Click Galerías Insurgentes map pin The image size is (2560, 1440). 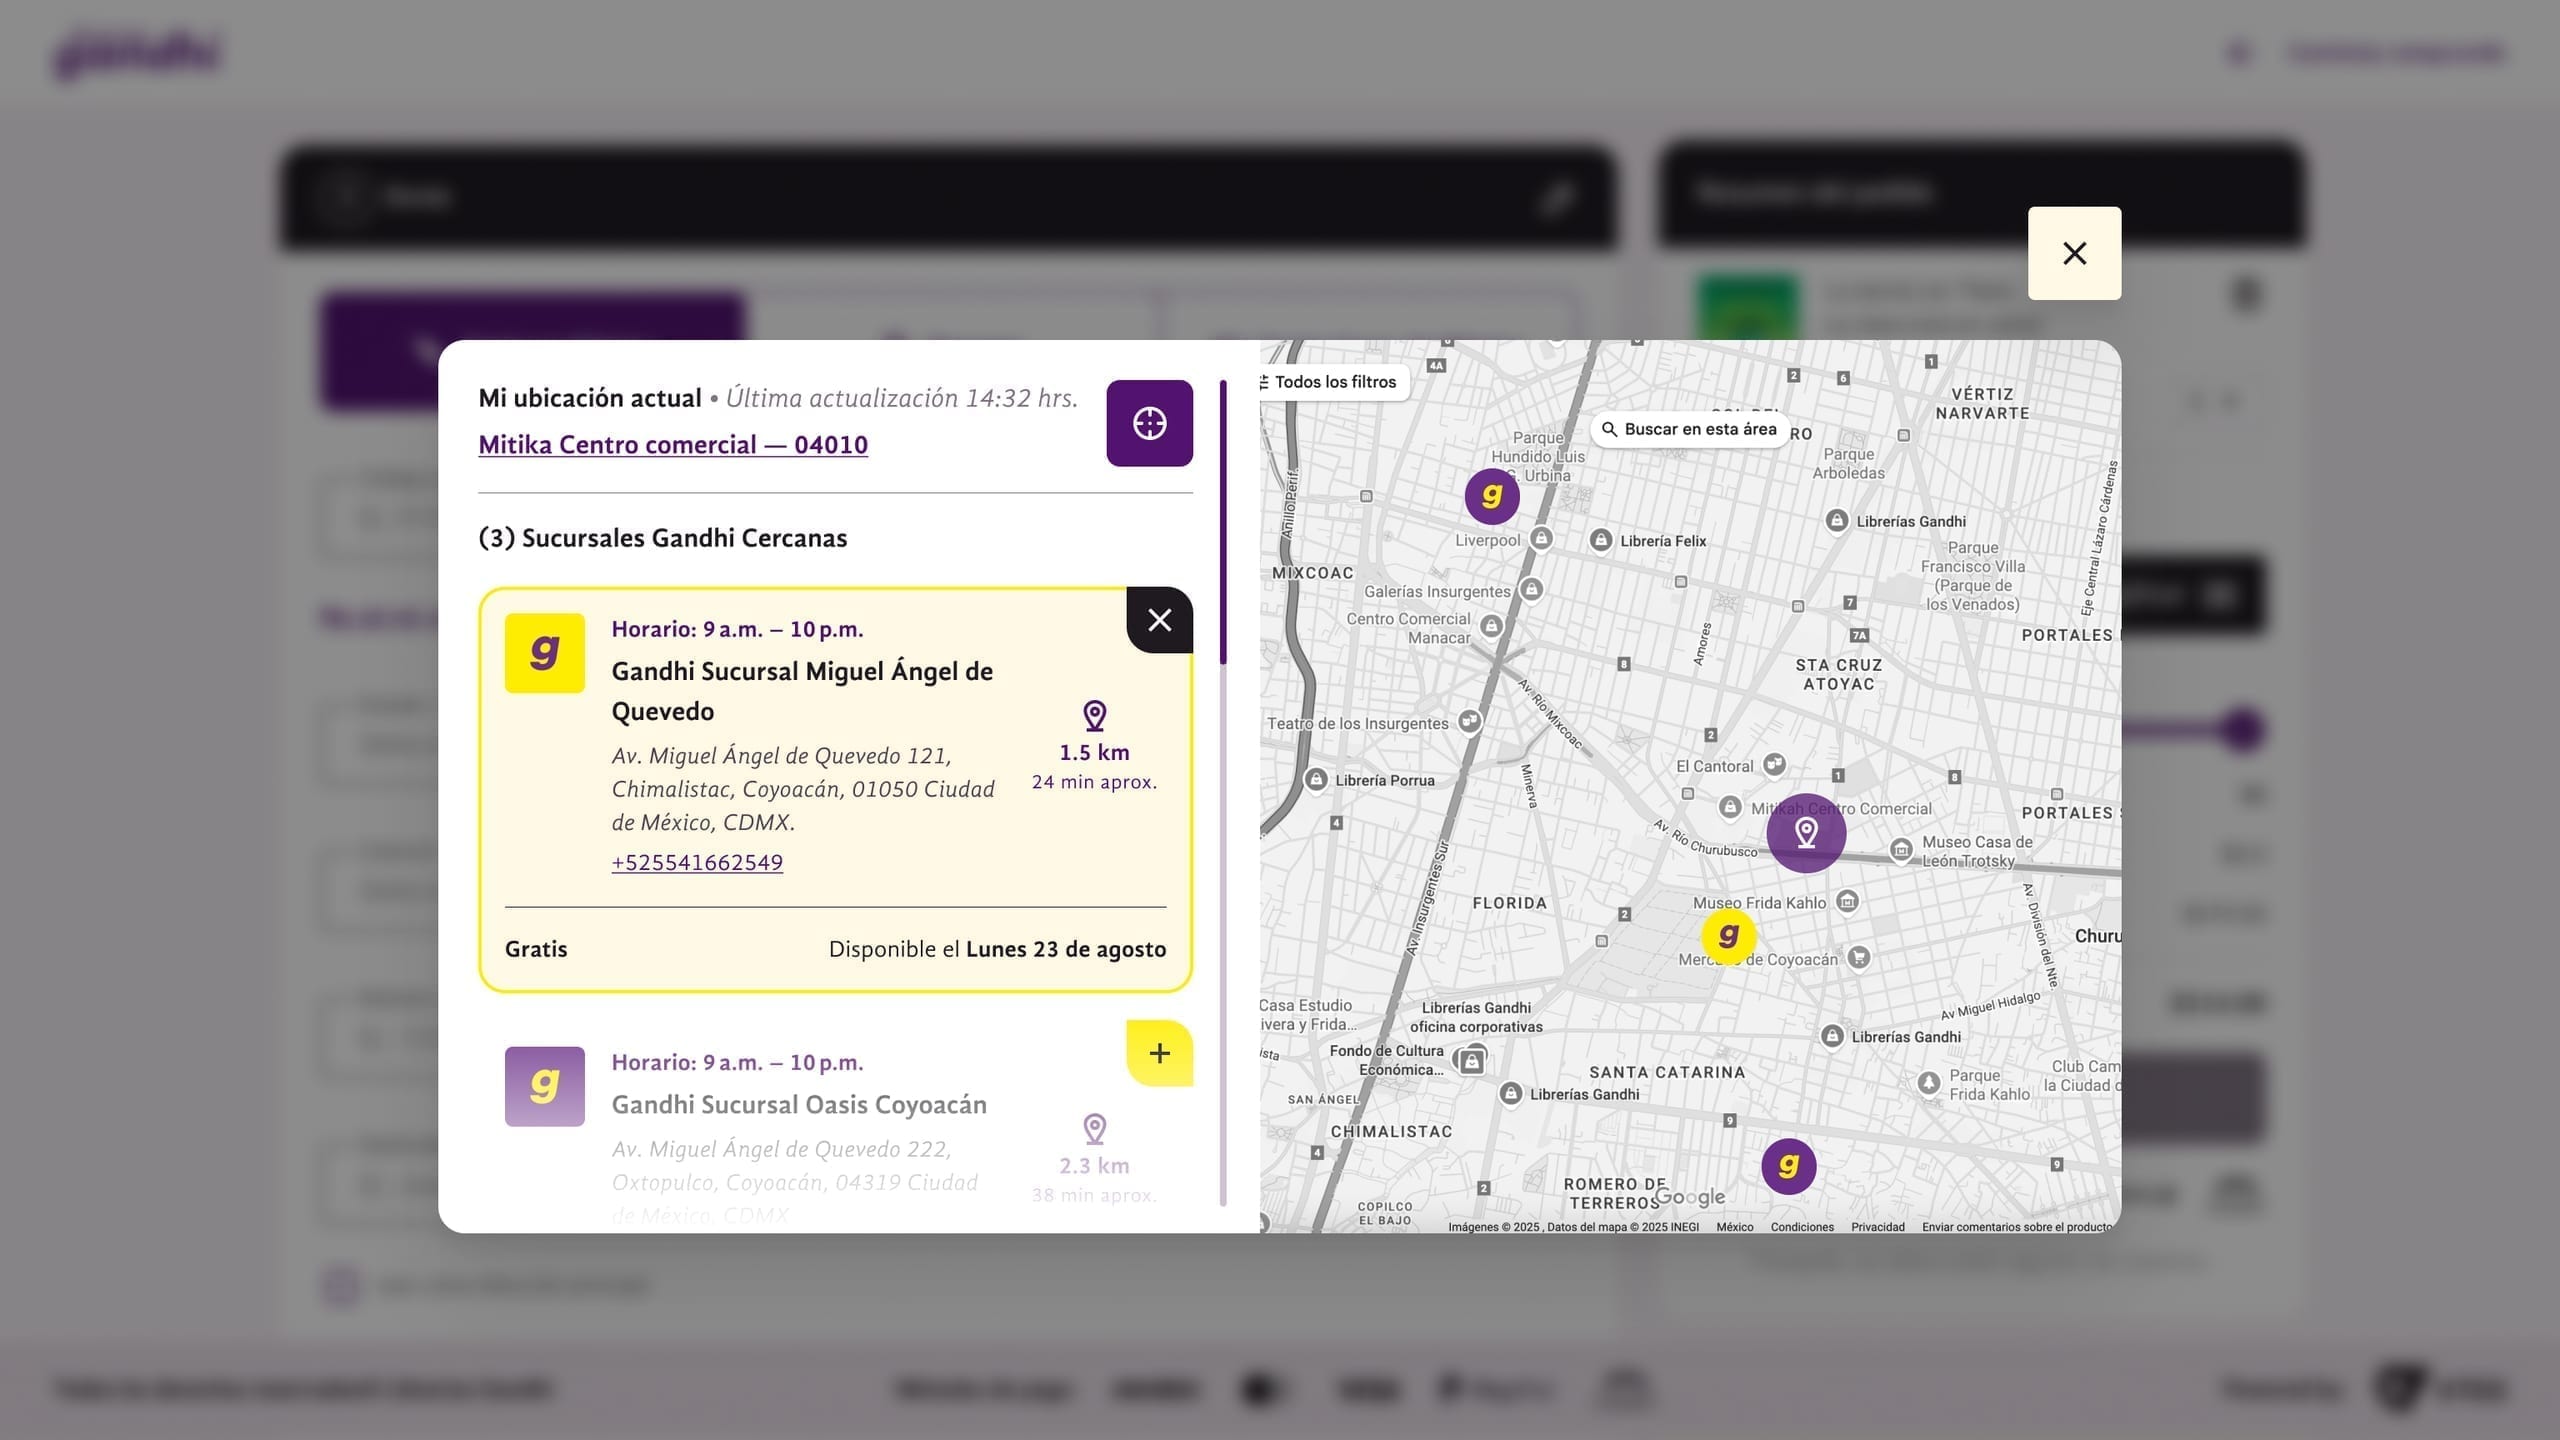click(1531, 590)
